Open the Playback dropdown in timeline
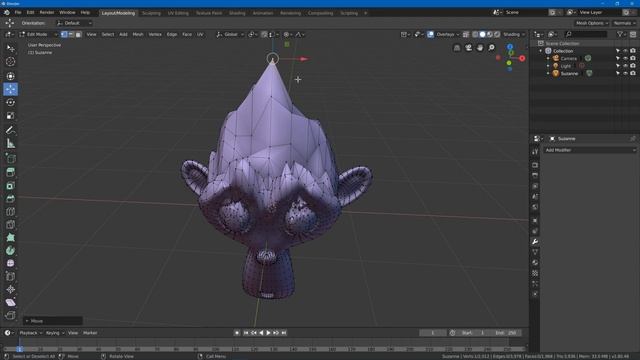 [x=31, y=333]
